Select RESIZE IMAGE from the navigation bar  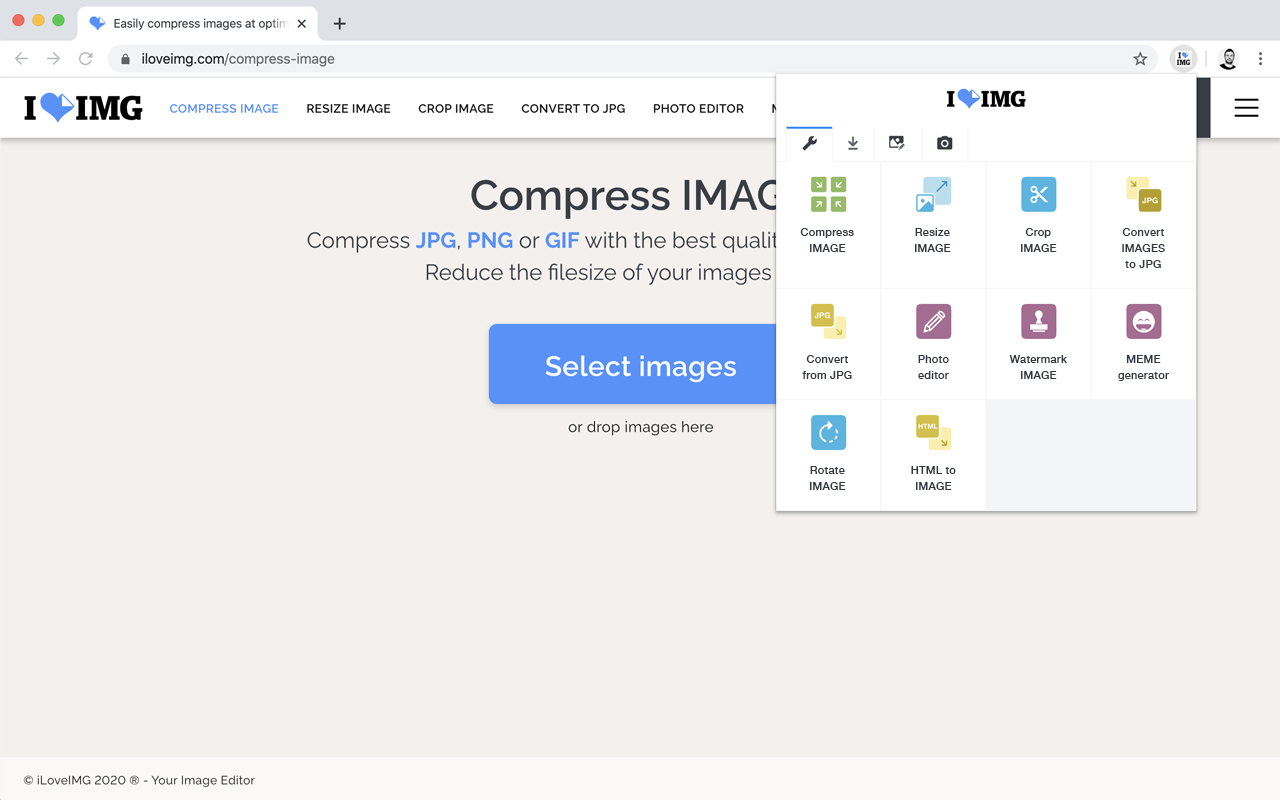coord(348,108)
